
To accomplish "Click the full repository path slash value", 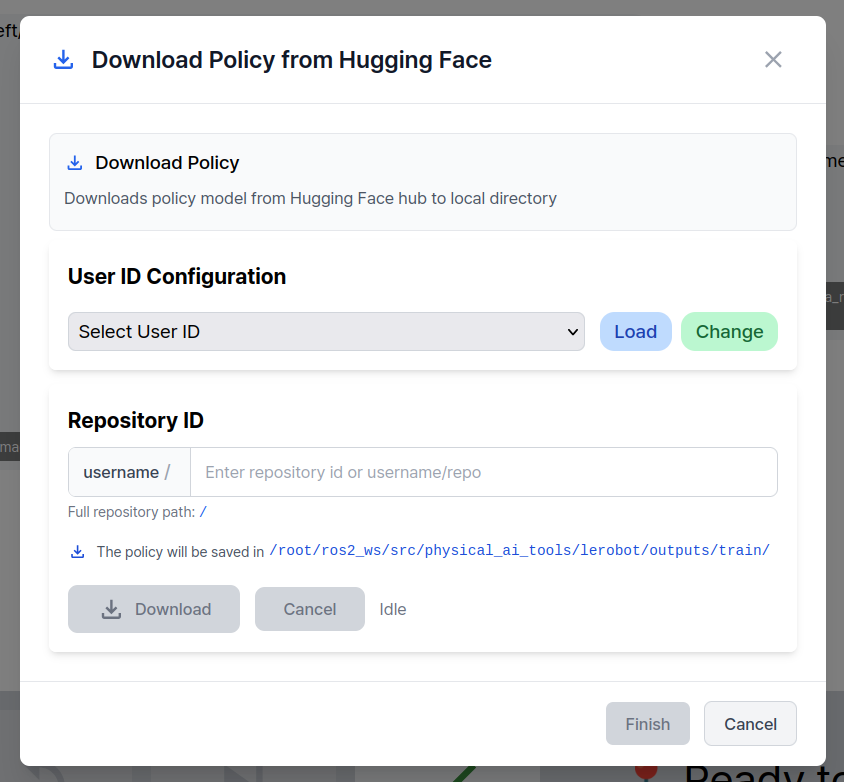I will 203,512.
